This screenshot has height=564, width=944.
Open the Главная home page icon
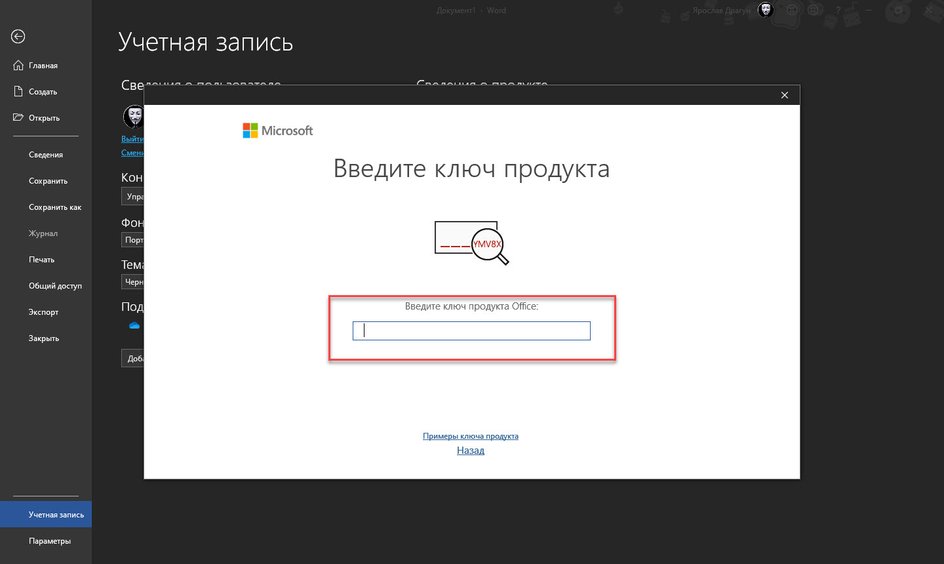(x=18, y=65)
